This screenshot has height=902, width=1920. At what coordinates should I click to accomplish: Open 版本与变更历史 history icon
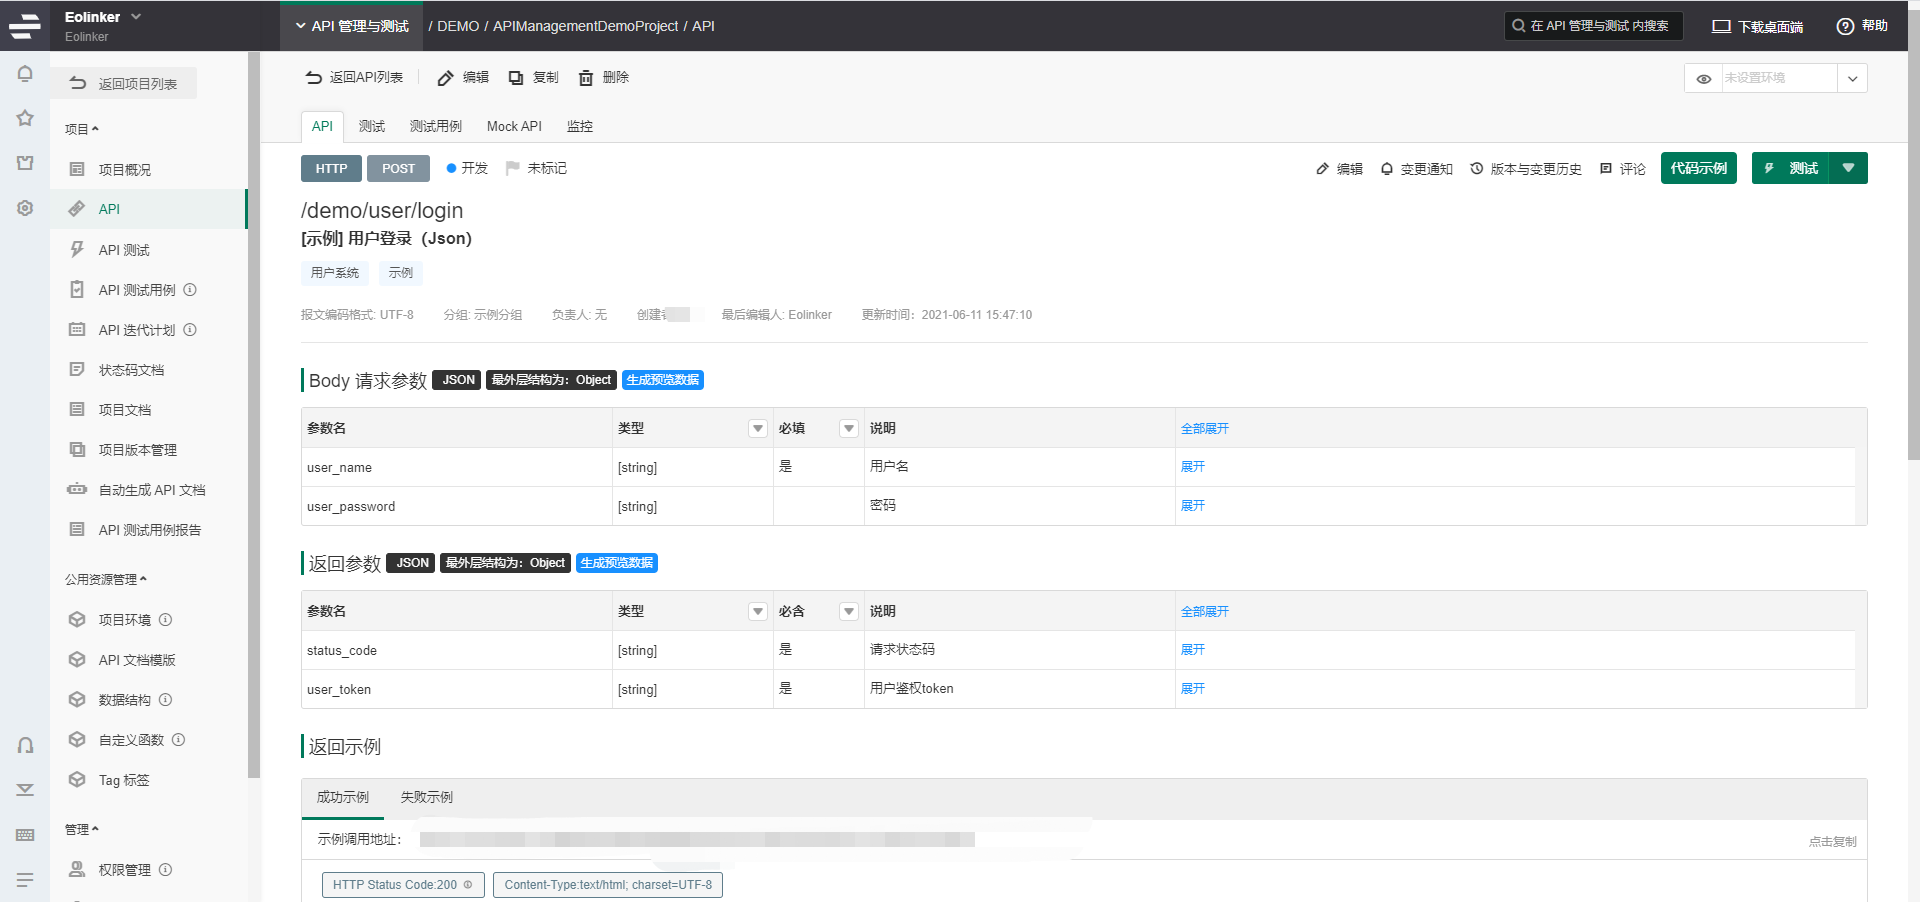tap(1477, 169)
